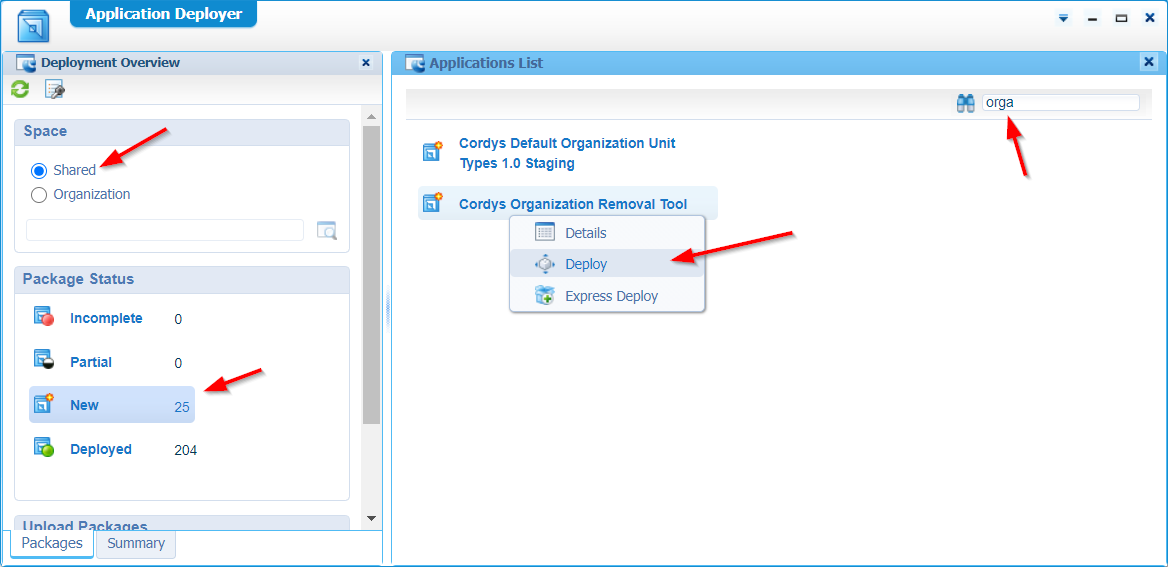Click the green refresh icon in Deployment Overview
Image resolution: width=1168 pixels, height=567 pixels.
20,90
